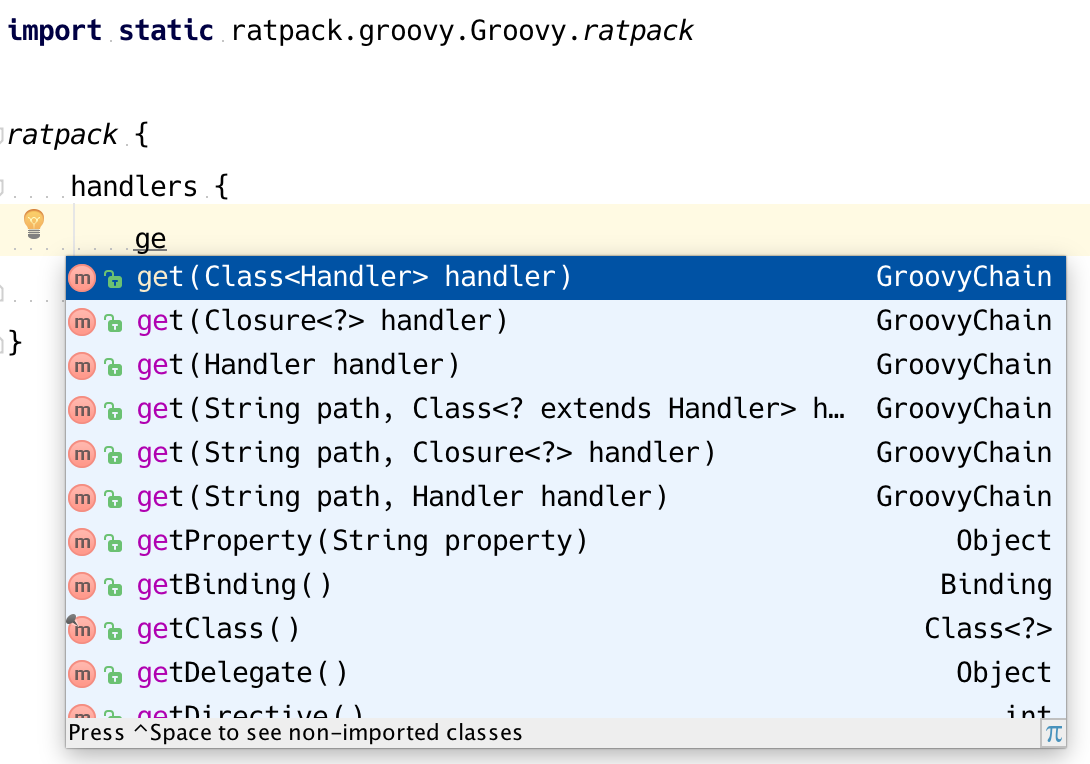The width and height of the screenshot is (1090, 764).
Task: Click the green unlock icon next to getBinding()
Action: click(x=113, y=585)
